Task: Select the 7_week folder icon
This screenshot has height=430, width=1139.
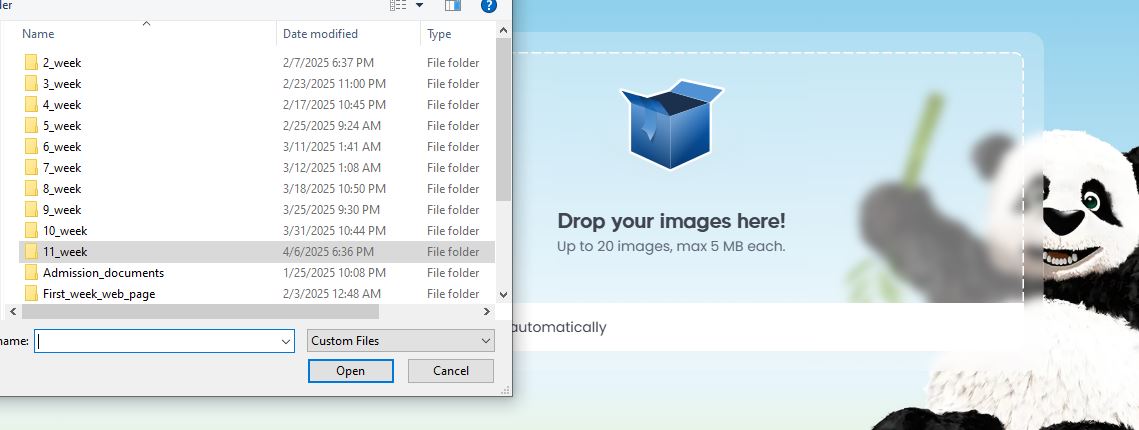Action: [x=31, y=168]
